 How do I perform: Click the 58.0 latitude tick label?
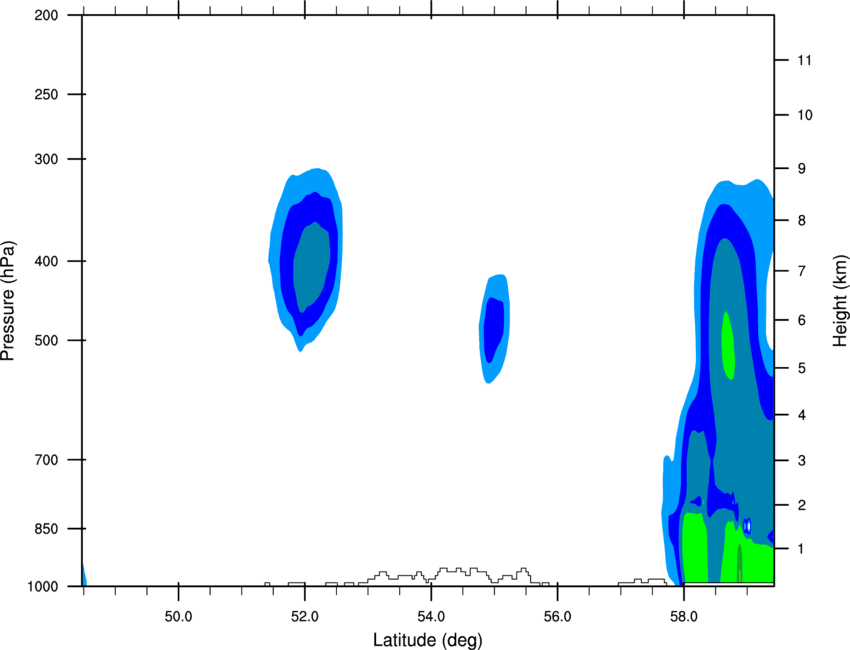click(x=684, y=617)
